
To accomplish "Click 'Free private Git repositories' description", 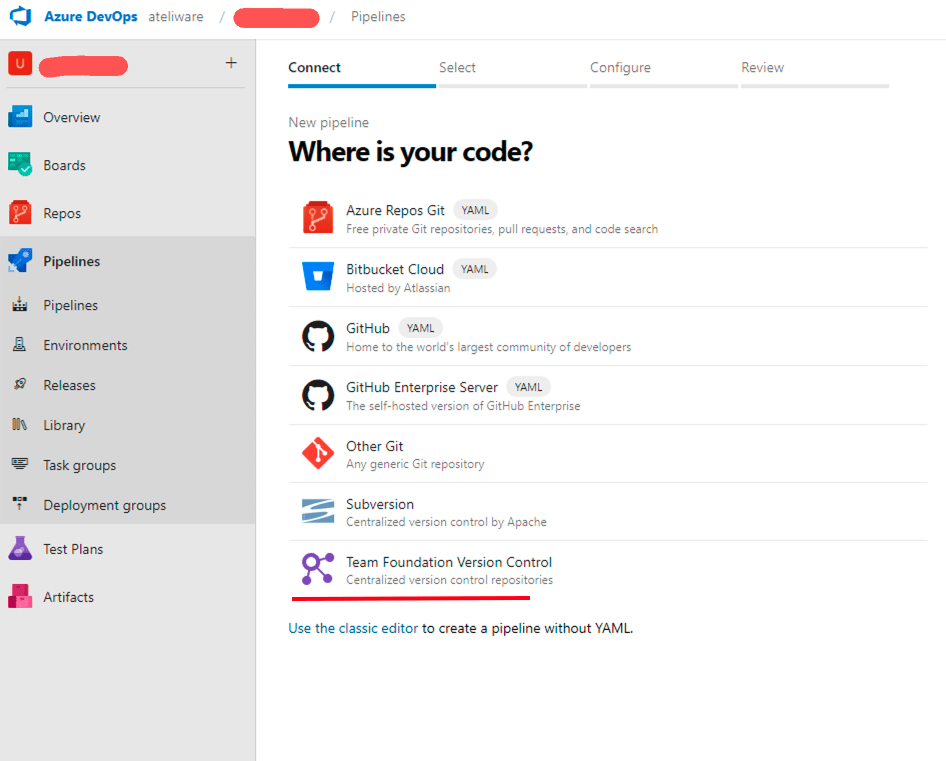I will click(x=502, y=229).
